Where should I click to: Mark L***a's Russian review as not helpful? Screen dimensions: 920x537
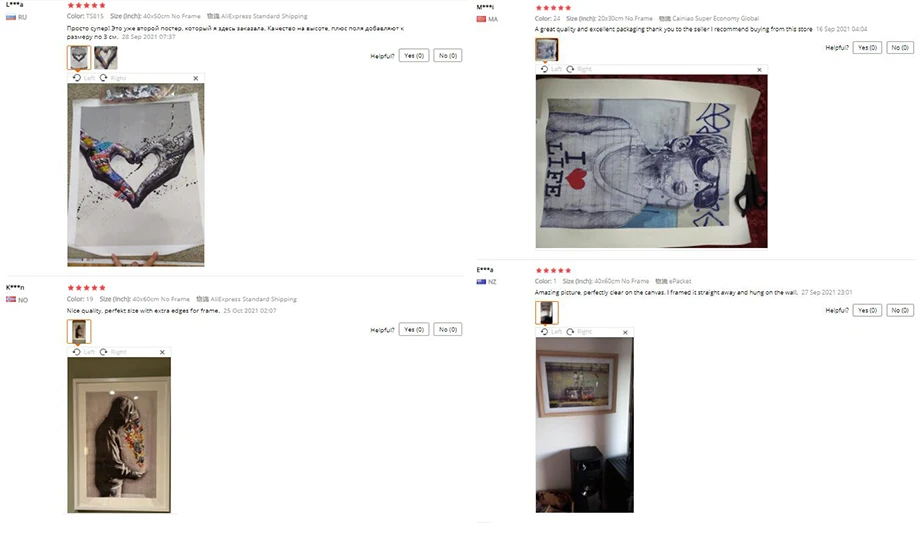[x=448, y=56]
